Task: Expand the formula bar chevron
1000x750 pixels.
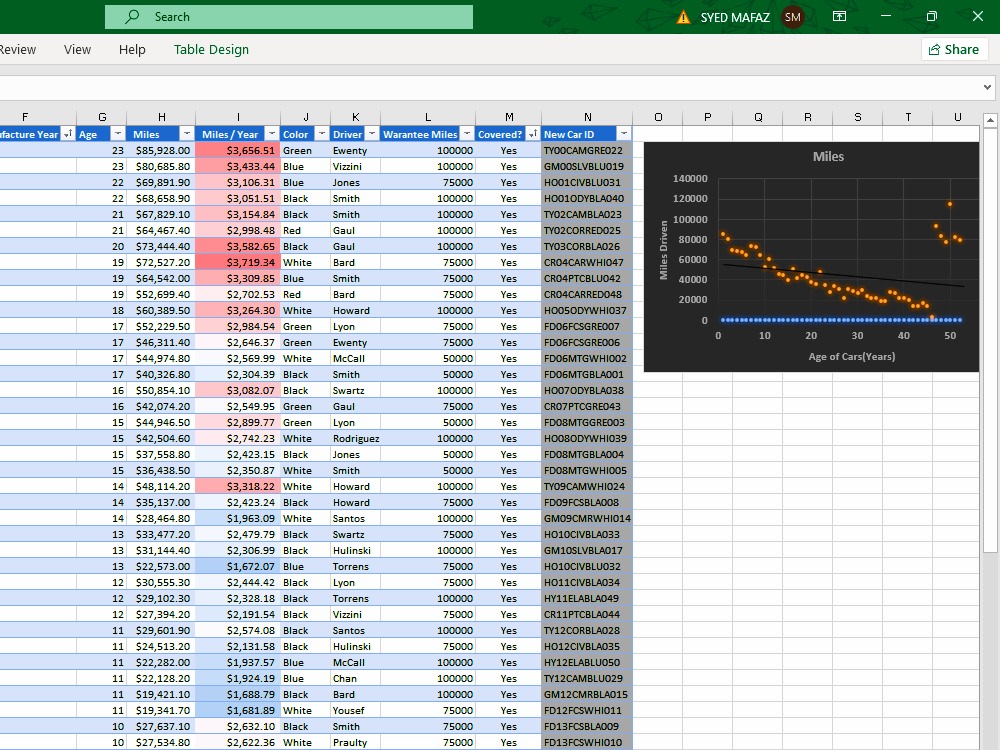Action: 987,87
